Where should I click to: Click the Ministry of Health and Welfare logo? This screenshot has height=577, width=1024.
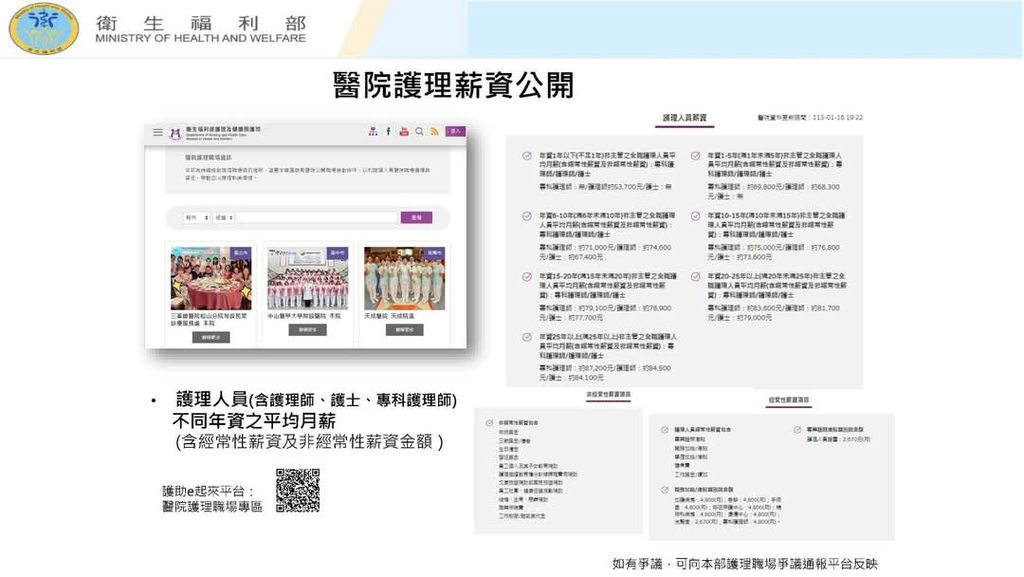44,28
